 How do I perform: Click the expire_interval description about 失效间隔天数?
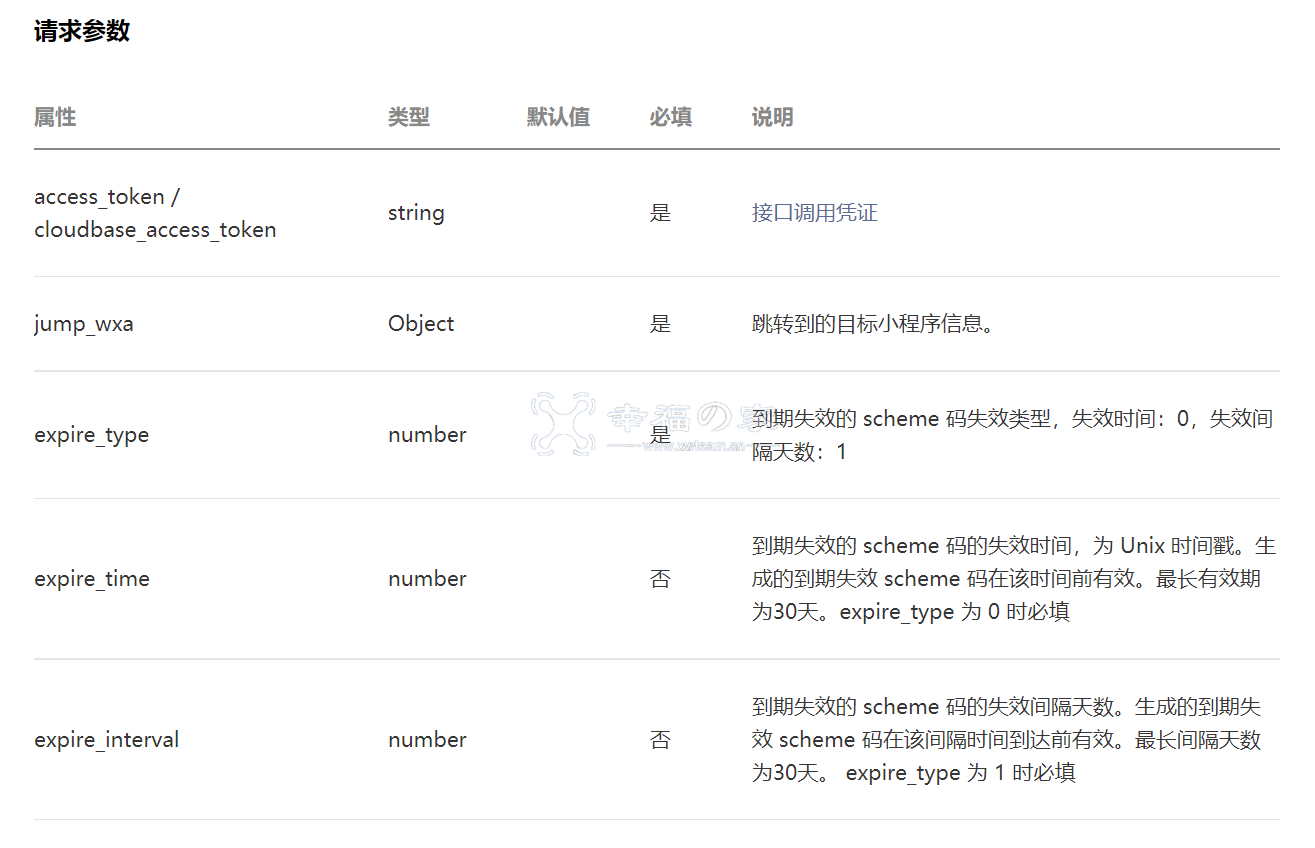(1007, 740)
